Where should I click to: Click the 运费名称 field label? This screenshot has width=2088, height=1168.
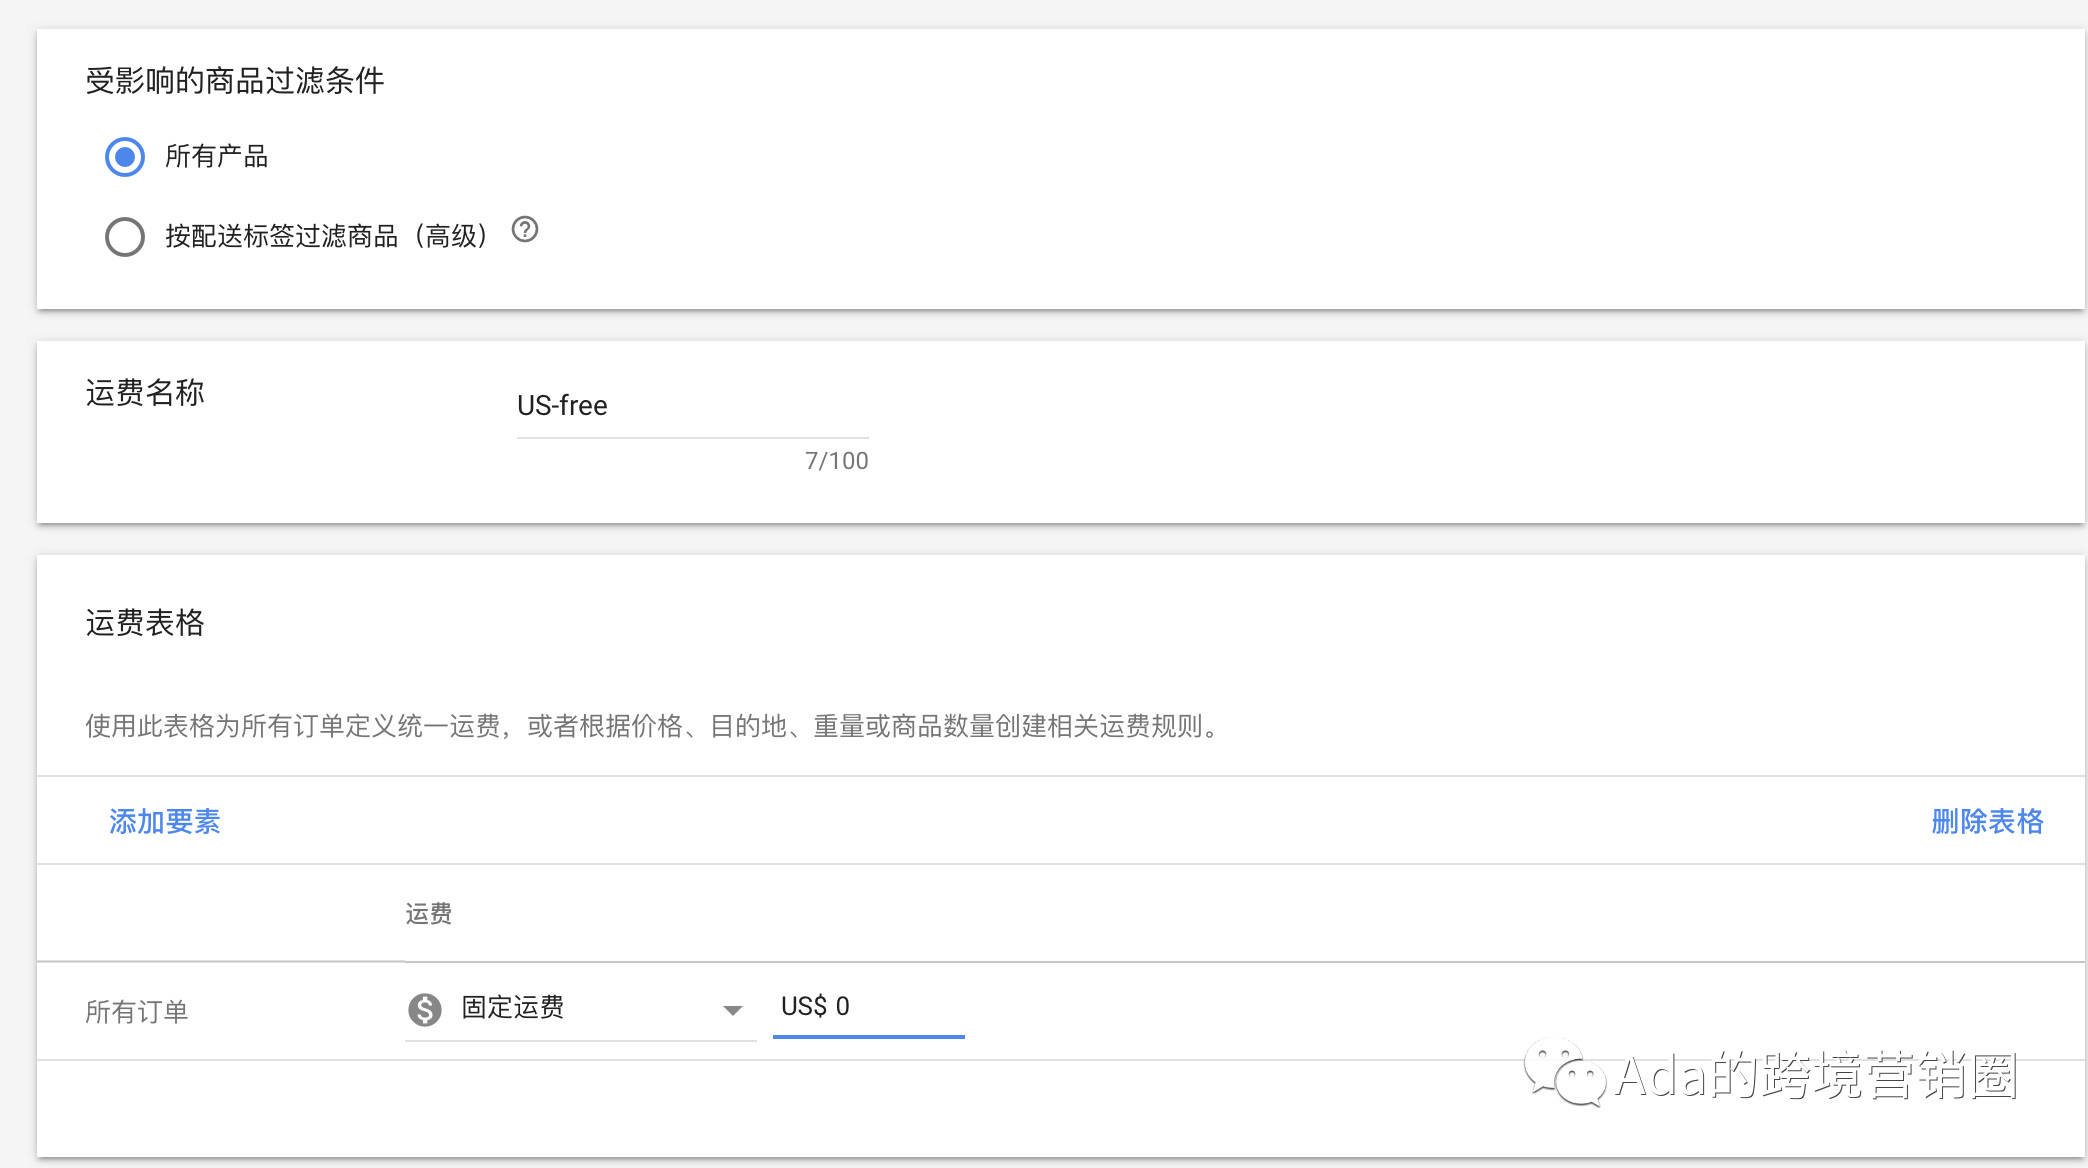pos(145,393)
